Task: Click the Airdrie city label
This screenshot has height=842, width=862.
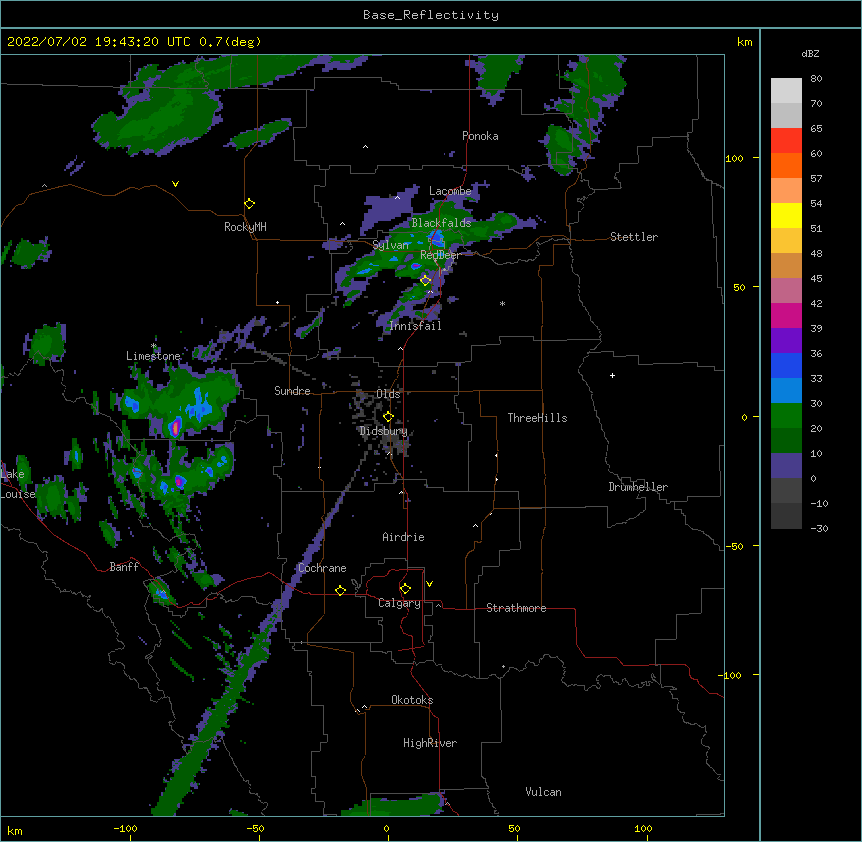Action: coord(403,537)
